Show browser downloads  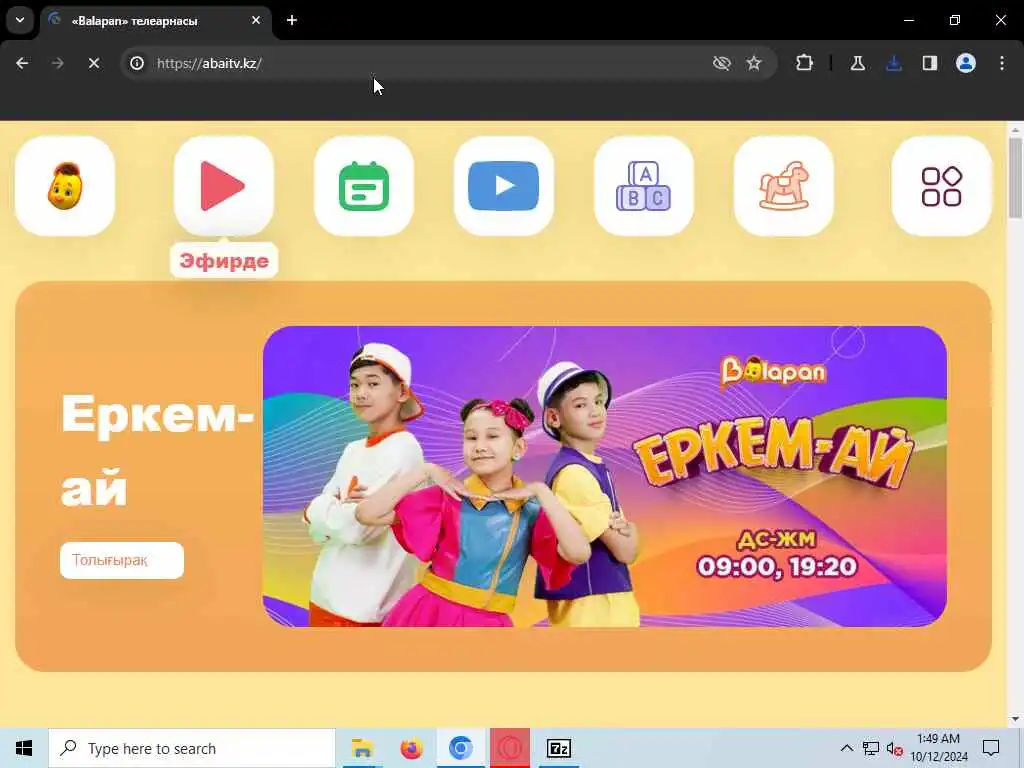(x=894, y=63)
